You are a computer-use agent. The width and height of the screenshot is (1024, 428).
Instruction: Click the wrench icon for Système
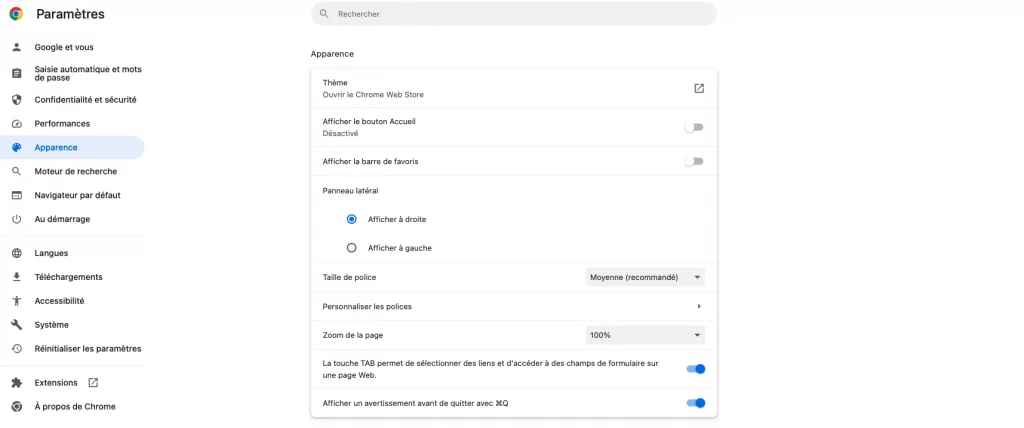(16, 325)
